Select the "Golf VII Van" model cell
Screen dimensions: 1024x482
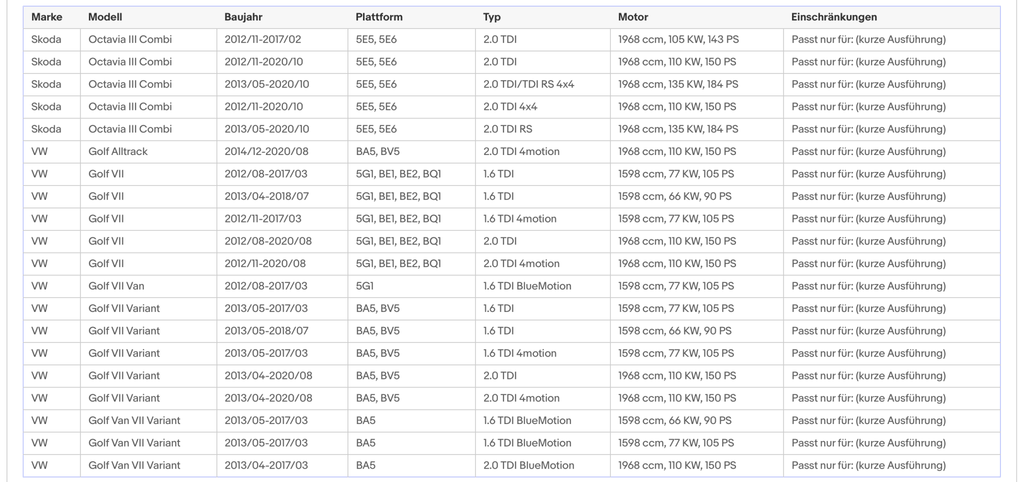pyautogui.click(x=116, y=286)
